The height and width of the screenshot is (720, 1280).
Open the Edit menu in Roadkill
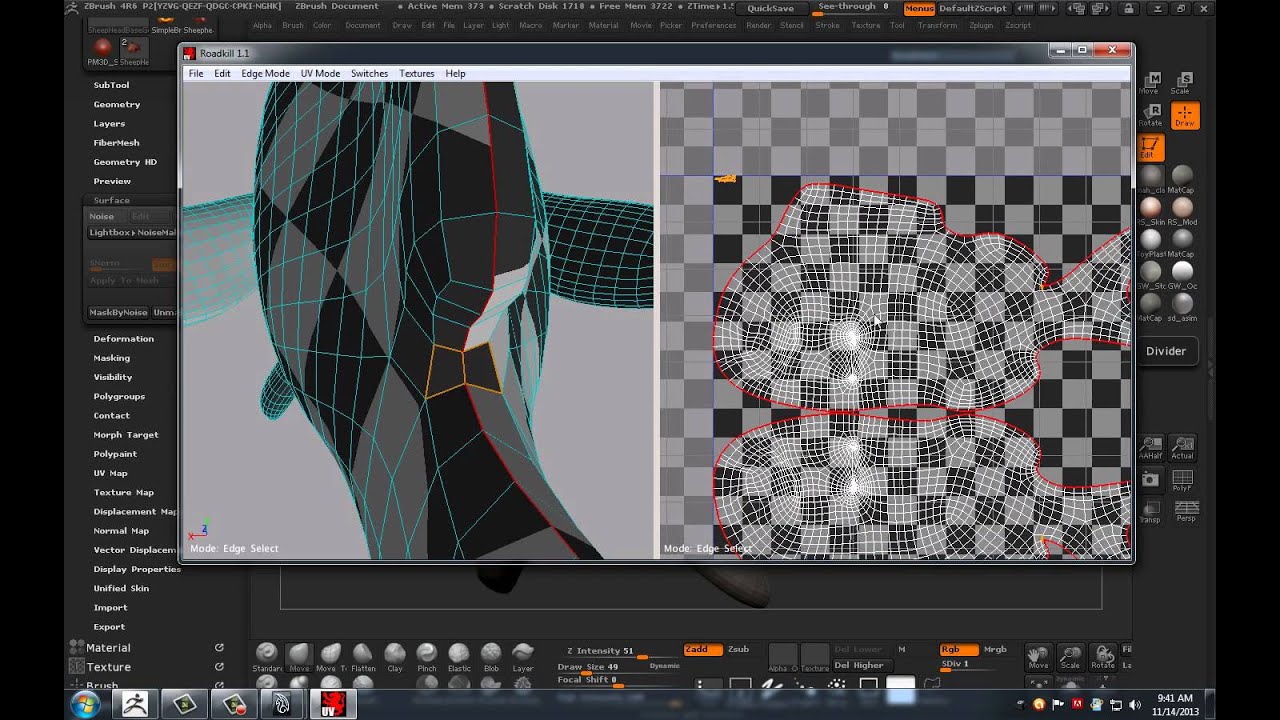pyautogui.click(x=222, y=73)
